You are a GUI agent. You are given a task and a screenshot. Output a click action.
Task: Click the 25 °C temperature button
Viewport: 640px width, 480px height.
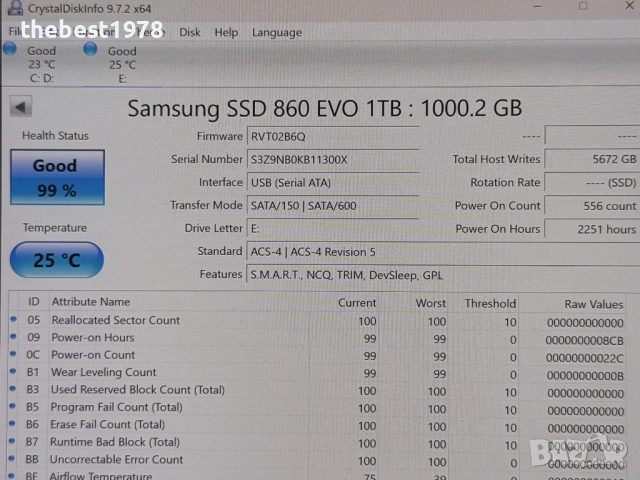click(x=57, y=260)
